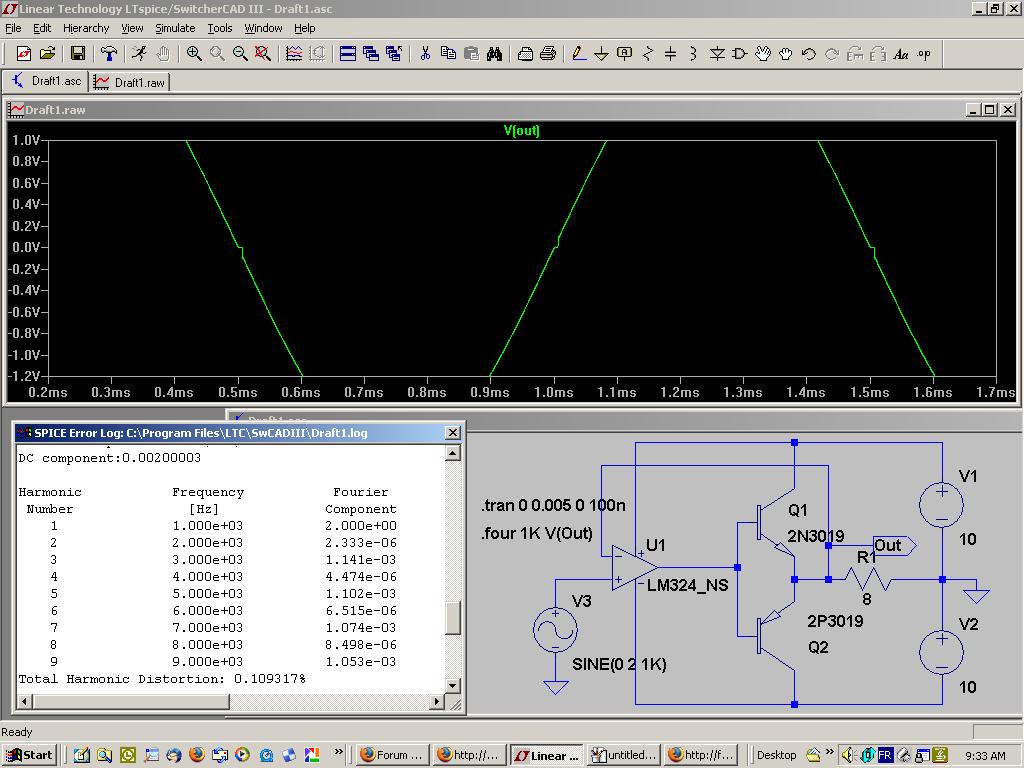Select the Wire pencil tool
The height and width of the screenshot is (768, 1024).
click(578, 54)
